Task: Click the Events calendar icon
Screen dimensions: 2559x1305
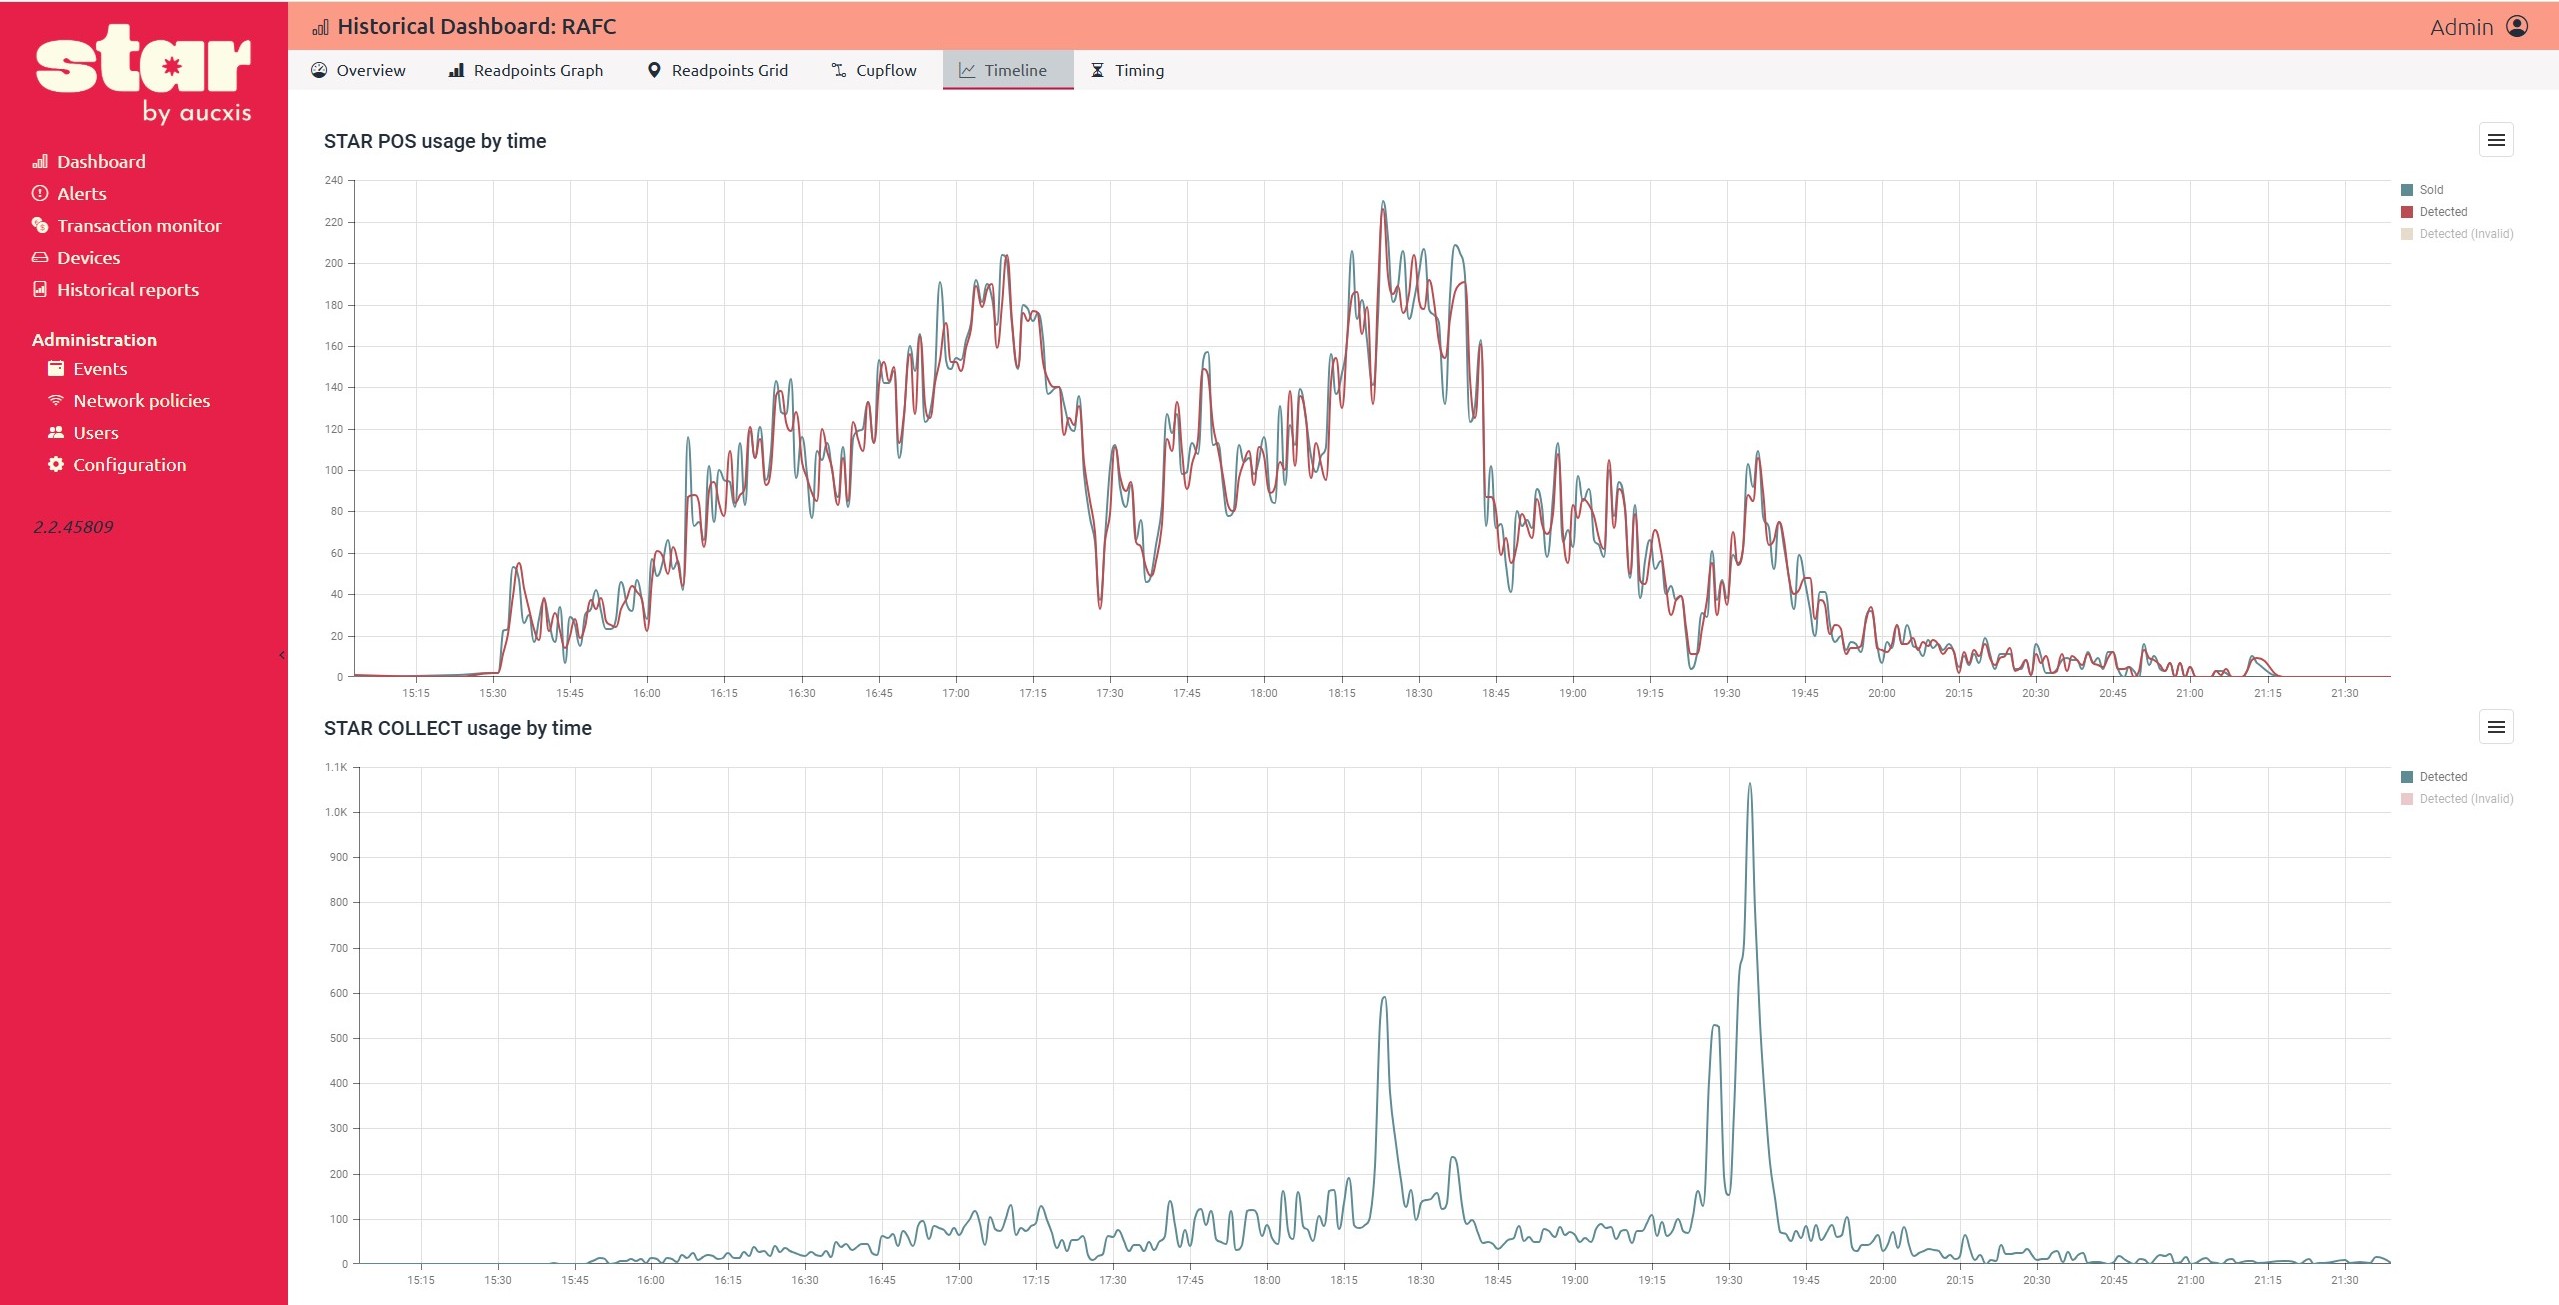Action: pyautogui.click(x=56, y=368)
